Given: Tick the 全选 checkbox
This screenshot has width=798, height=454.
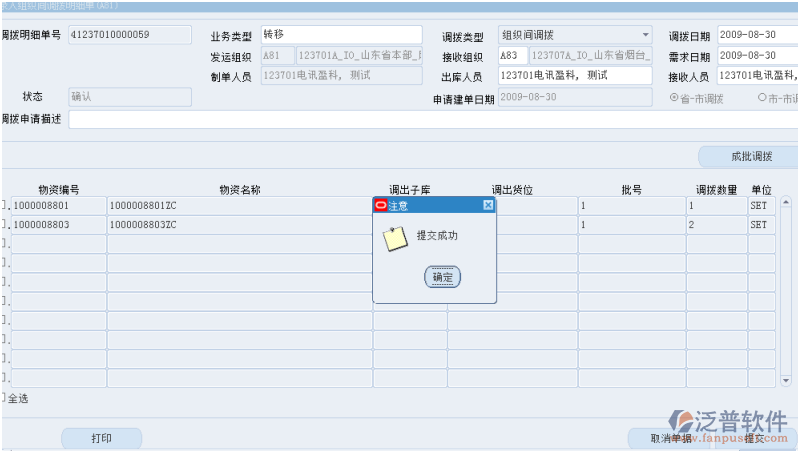Looking at the screenshot, I should coord(3,398).
